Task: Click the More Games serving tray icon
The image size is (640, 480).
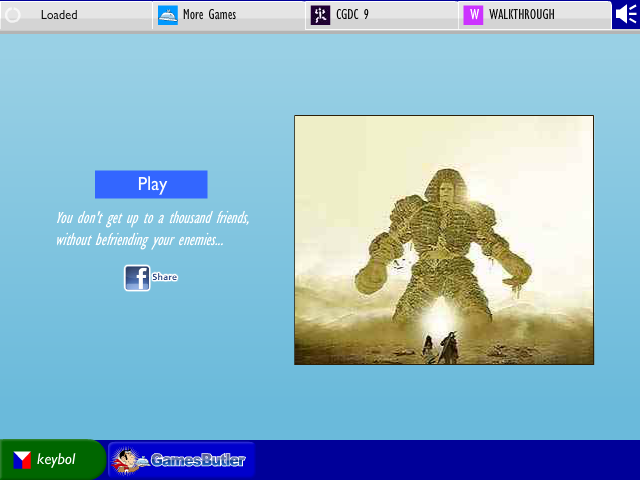Action: pos(167,16)
